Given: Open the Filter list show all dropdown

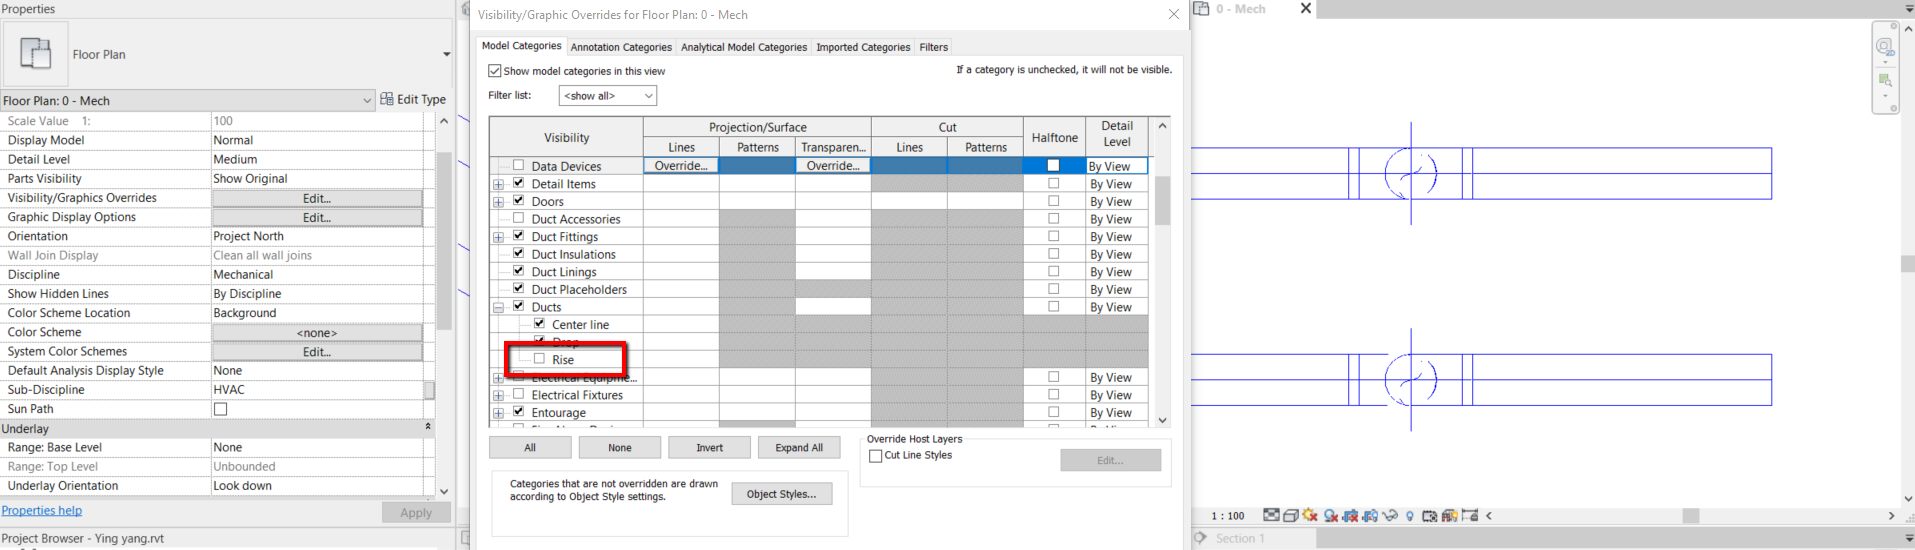Looking at the screenshot, I should (x=607, y=96).
